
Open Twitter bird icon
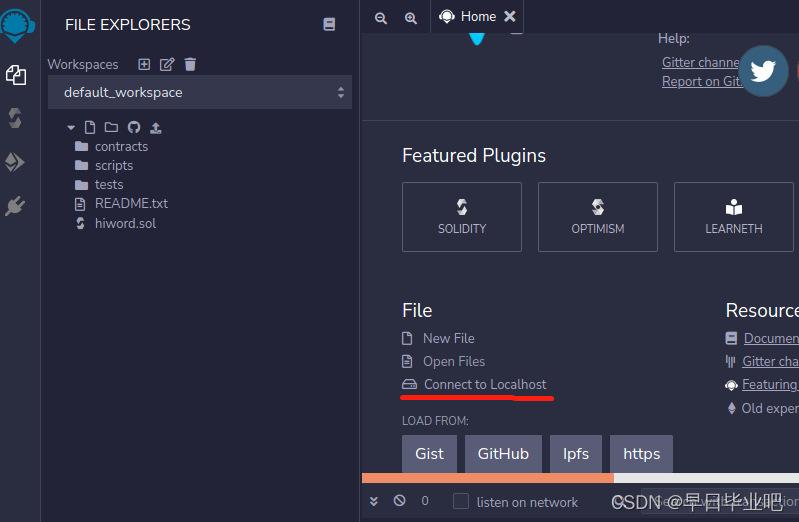pyautogui.click(x=763, y=71)
